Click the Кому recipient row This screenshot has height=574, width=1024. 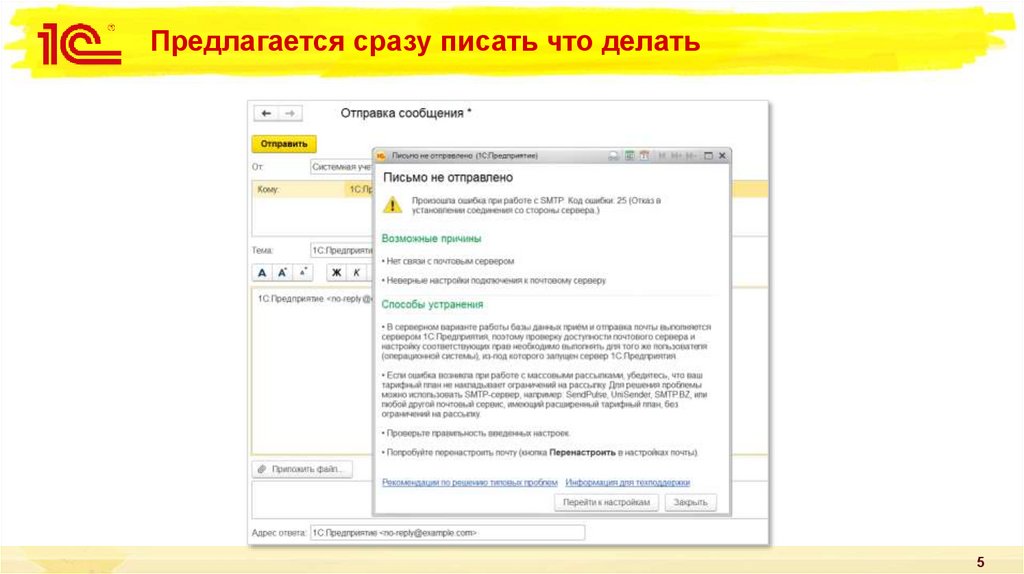(x=312, y=189)
